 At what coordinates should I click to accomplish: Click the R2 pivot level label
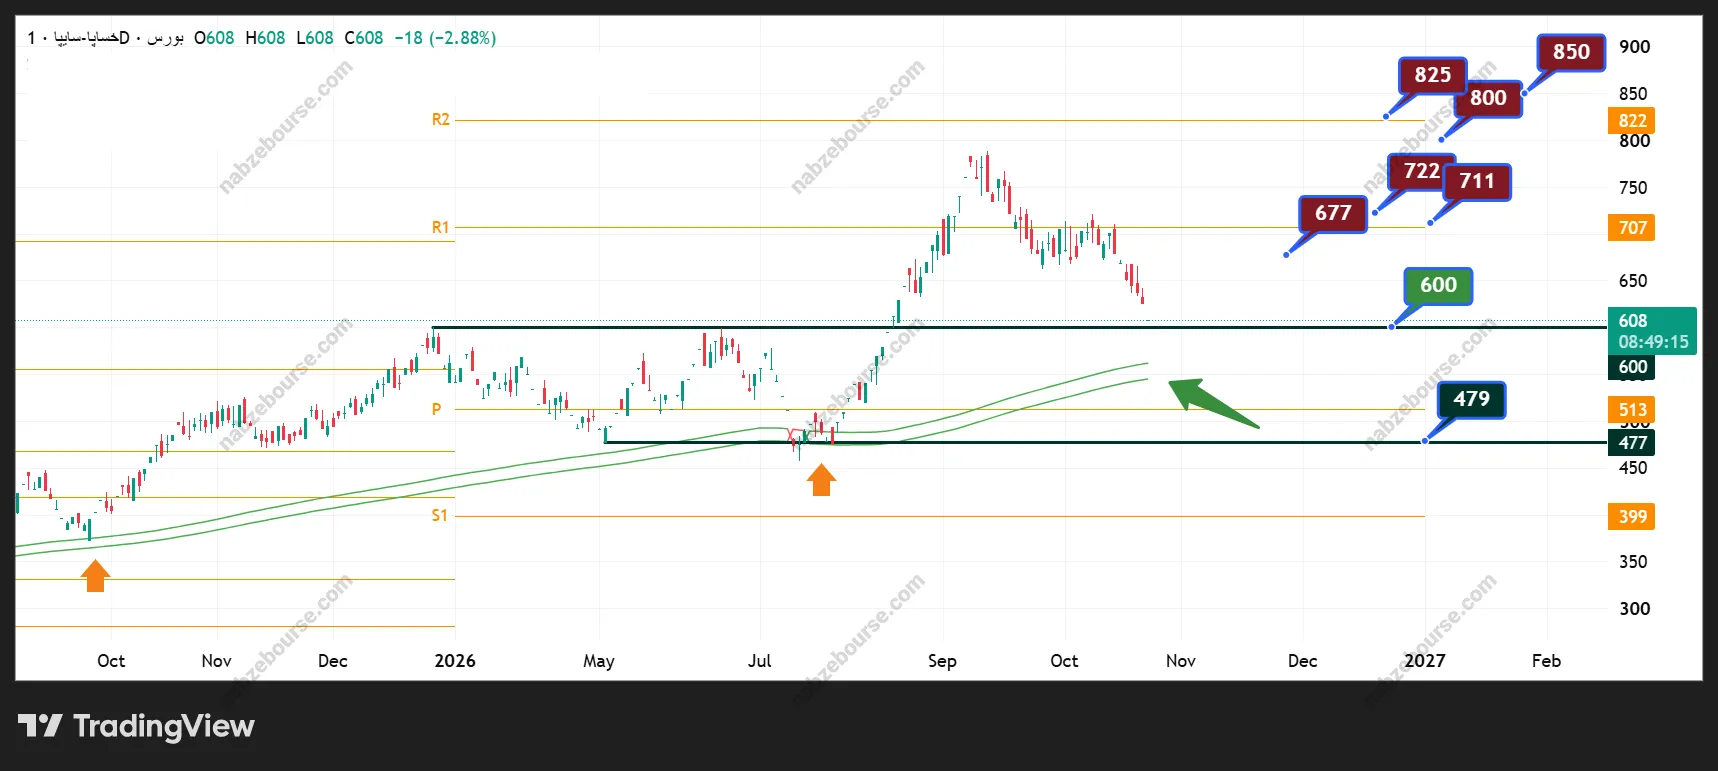(x=441, y=120)
